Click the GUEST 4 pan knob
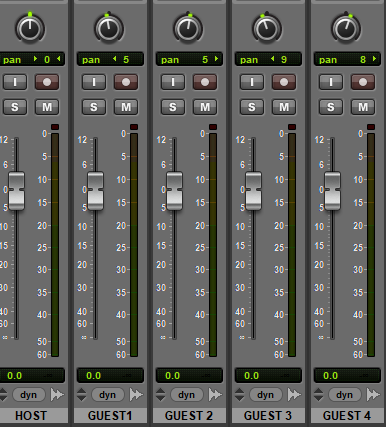Image resolution: width=386 pixels, height=427 pixels. pyautogui.click(x=346, y=29)
